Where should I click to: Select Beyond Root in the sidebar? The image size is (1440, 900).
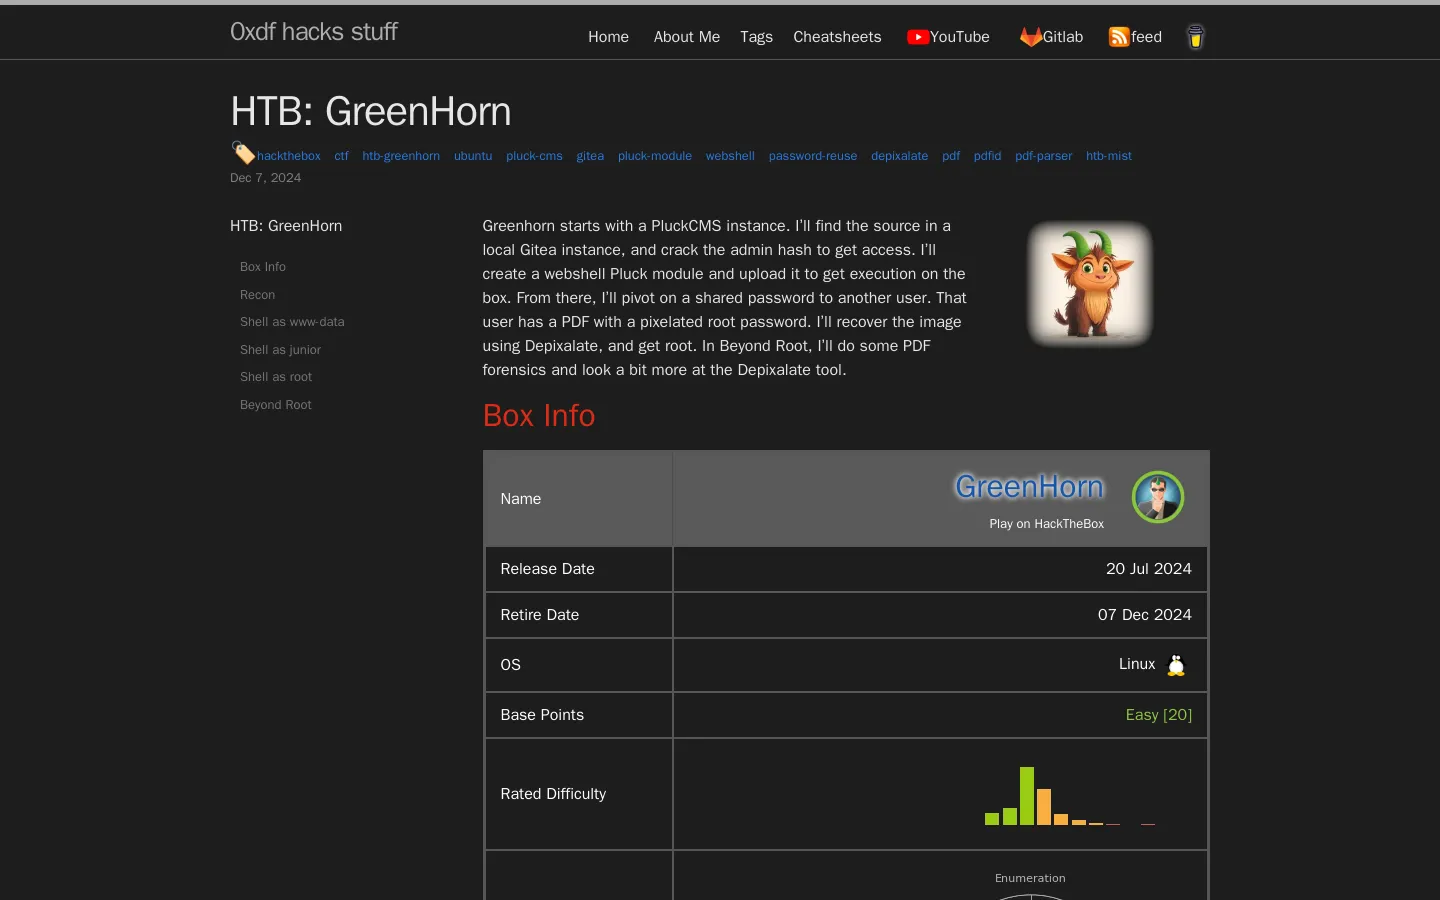(x=276, y=405)
